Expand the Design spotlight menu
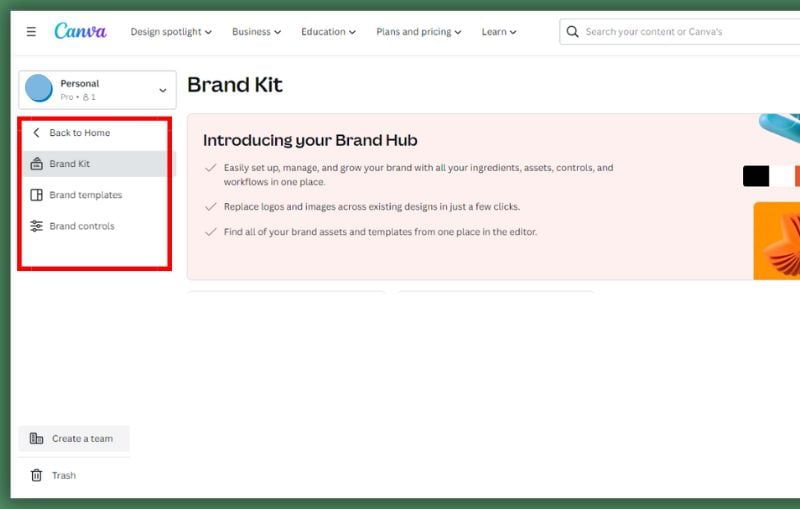The width and height of the screenshot is (800, 509). point(171,32)
